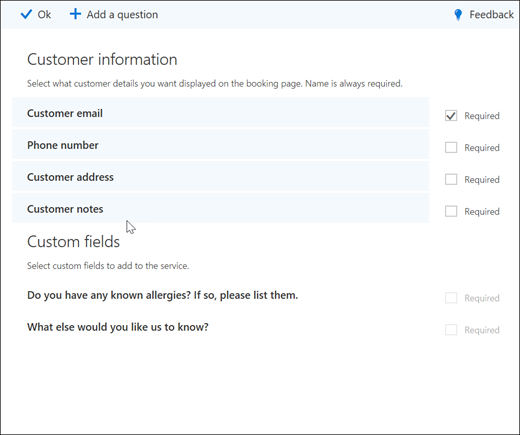The height and width of the screenshot is (435, 520).
Task: Select the known allergies custom field
Action: point(163,295)
